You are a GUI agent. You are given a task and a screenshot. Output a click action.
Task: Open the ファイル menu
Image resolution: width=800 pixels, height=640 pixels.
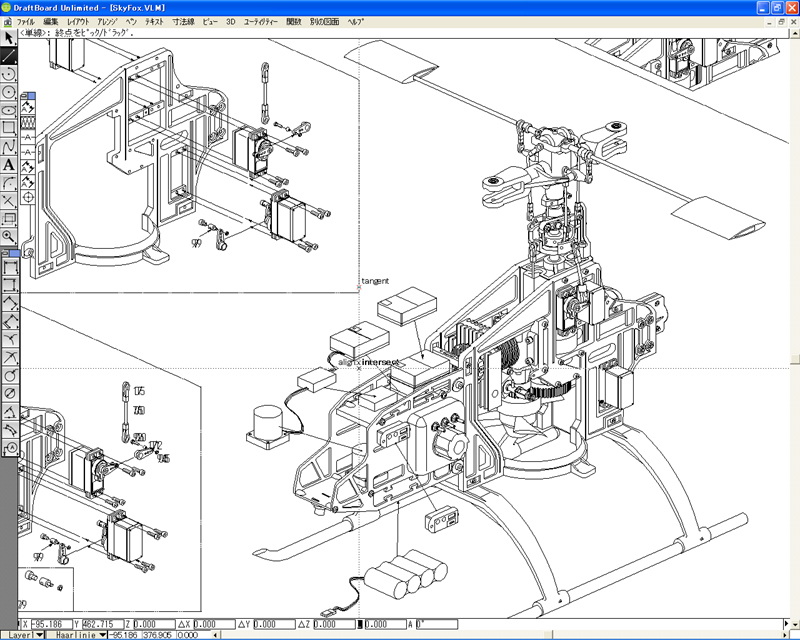click(x=26, y=21)
